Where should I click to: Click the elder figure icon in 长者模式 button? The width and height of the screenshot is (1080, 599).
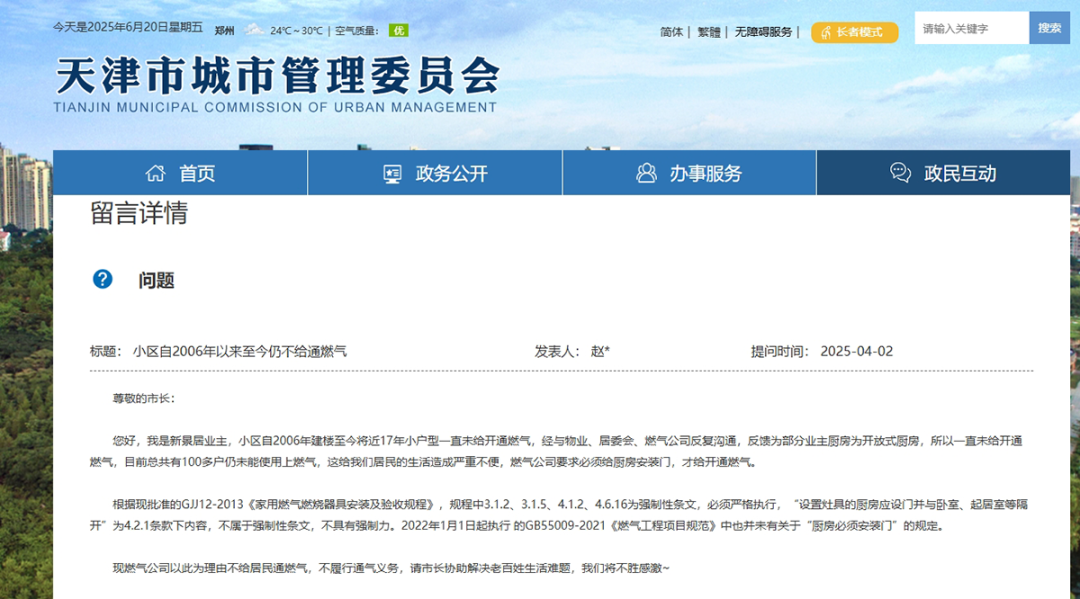click(x=825, y=32)
